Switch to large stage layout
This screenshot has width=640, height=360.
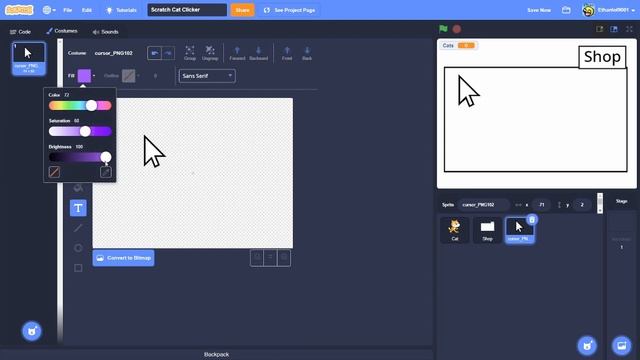(x=614, y=29)
